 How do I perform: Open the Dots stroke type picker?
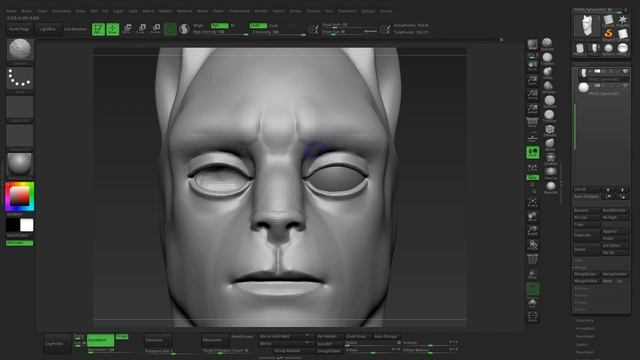coord(20,78)
